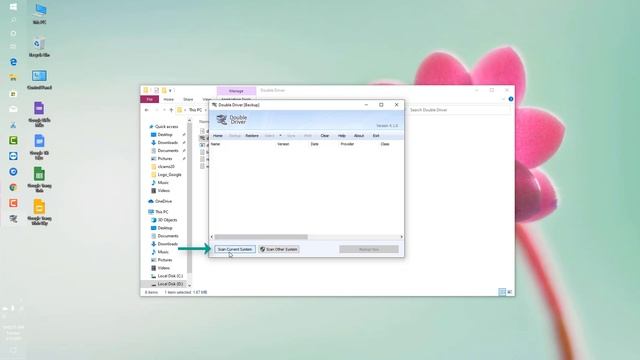Click the Explorer back arrow
The height and width of the screenshot is (360, 640).
click(147, 110)
